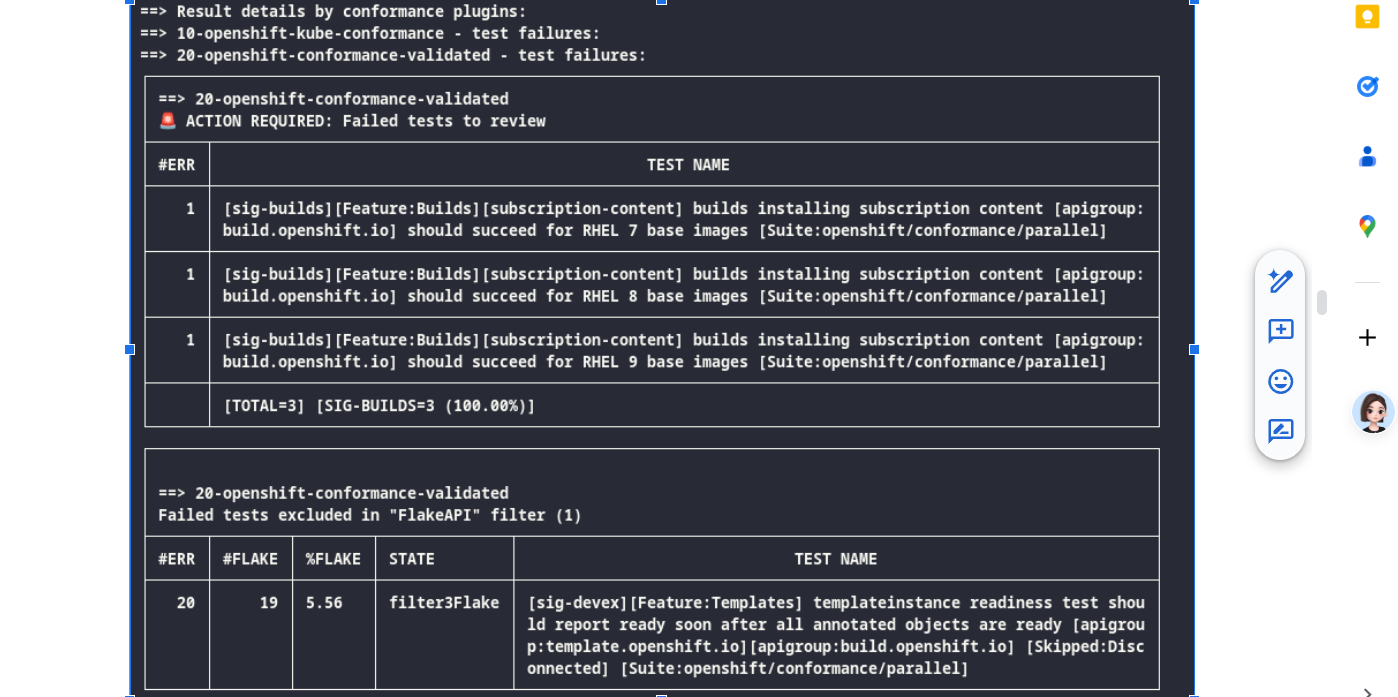Click the "[TOTAL=3]" summary row in the image

(x=379, y=406)
